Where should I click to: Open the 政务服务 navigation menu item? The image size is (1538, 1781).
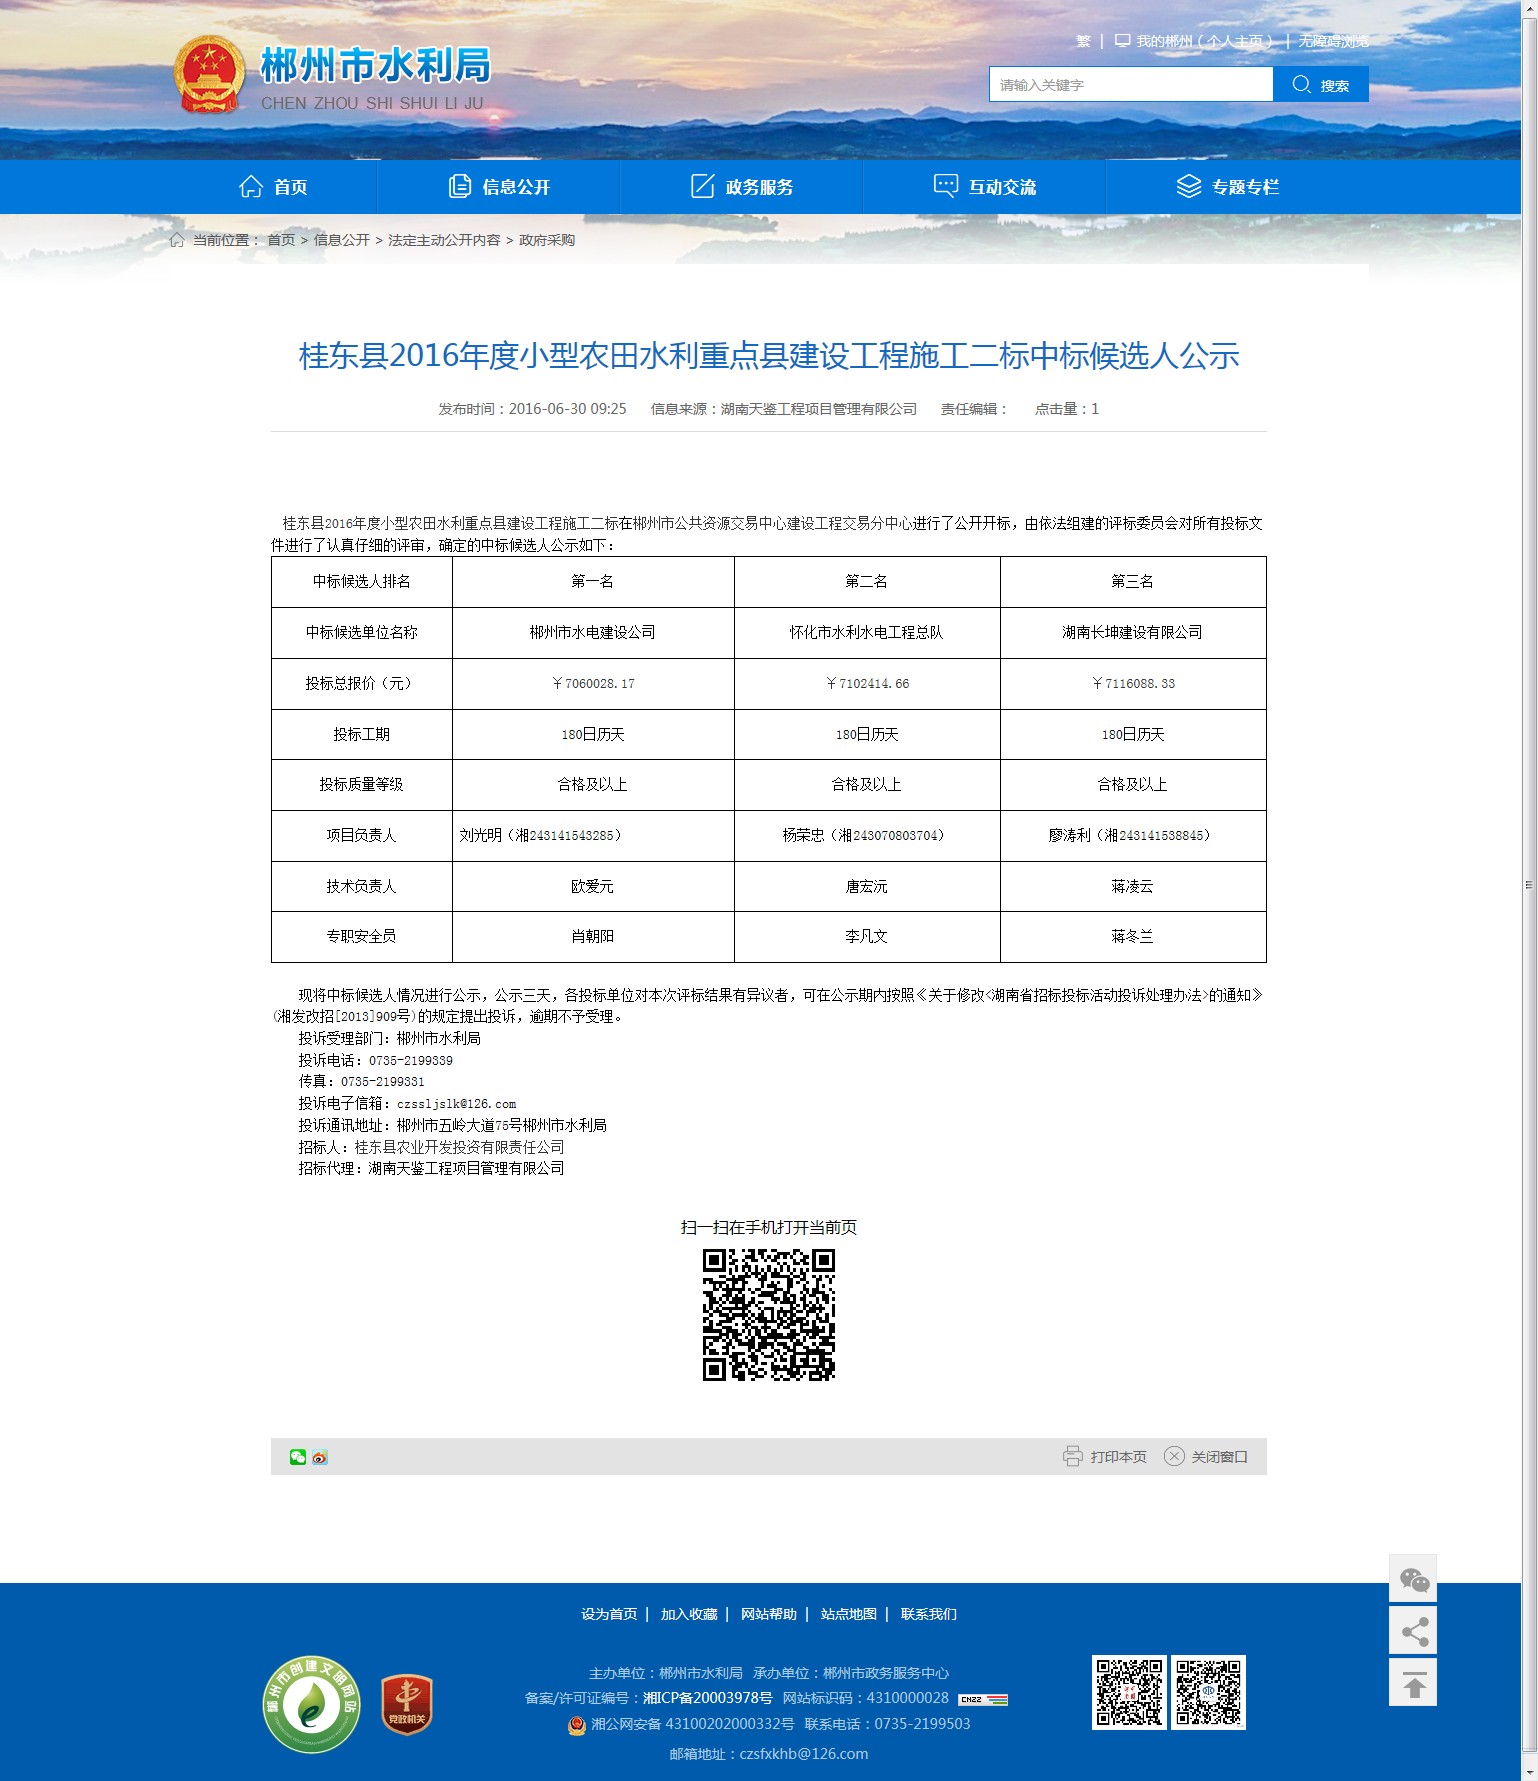tap(742, 187)
